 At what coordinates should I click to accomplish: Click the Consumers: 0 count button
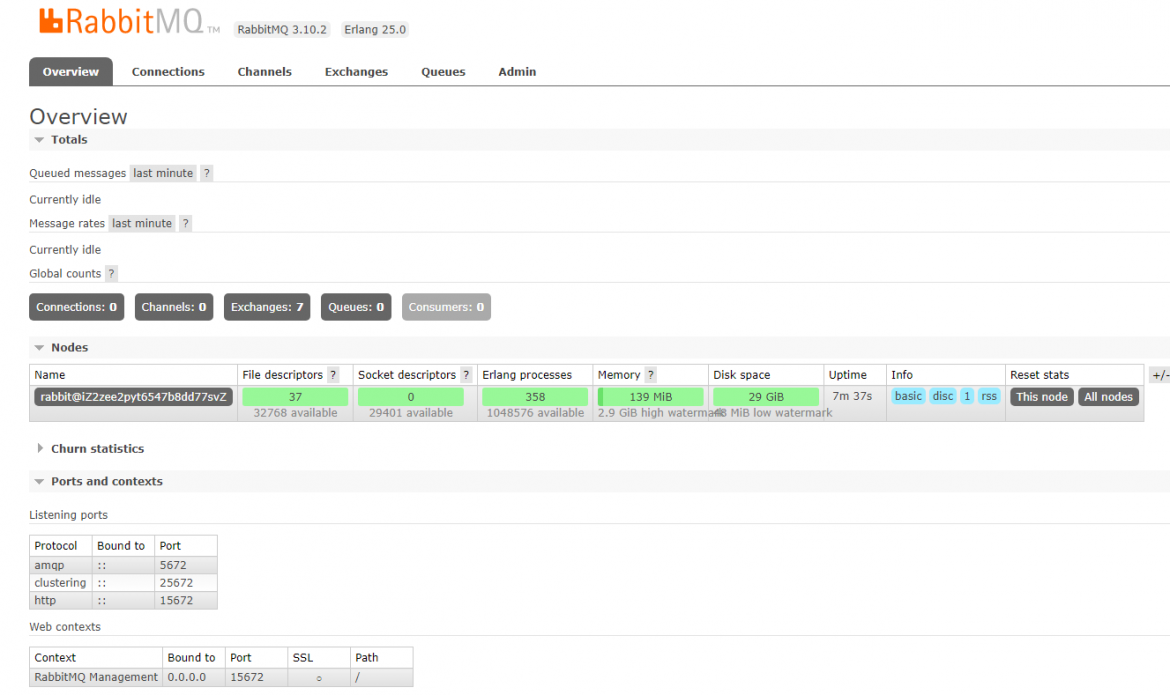(446, 307)
